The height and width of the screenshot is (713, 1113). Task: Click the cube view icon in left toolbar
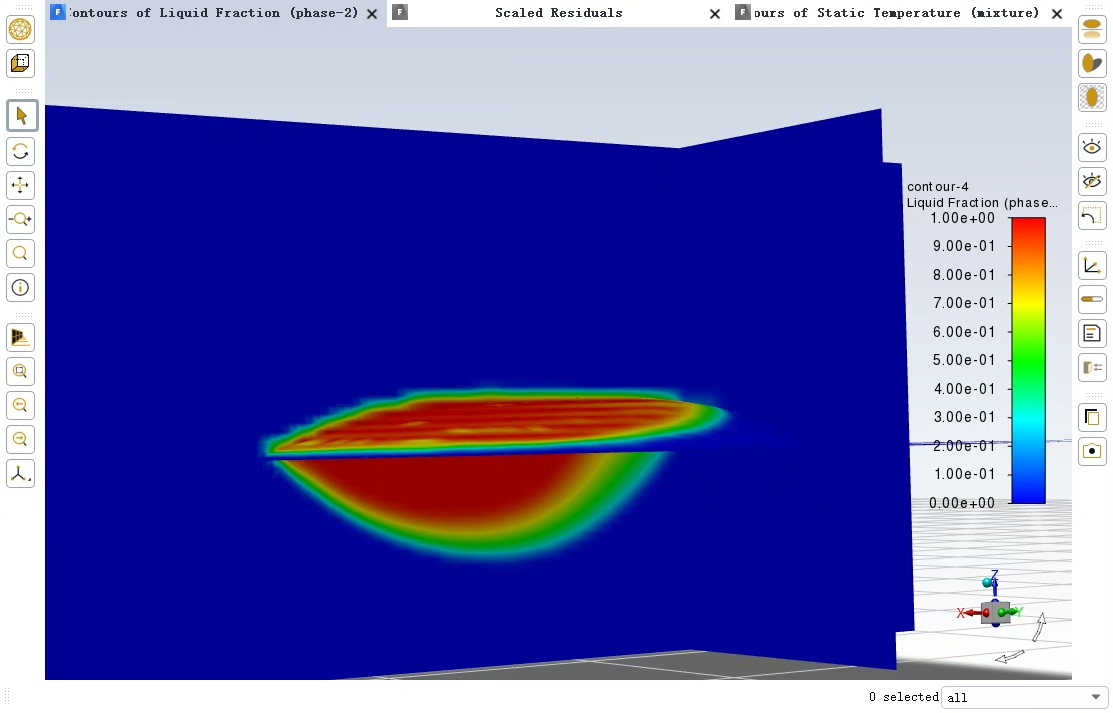[21, 63]
